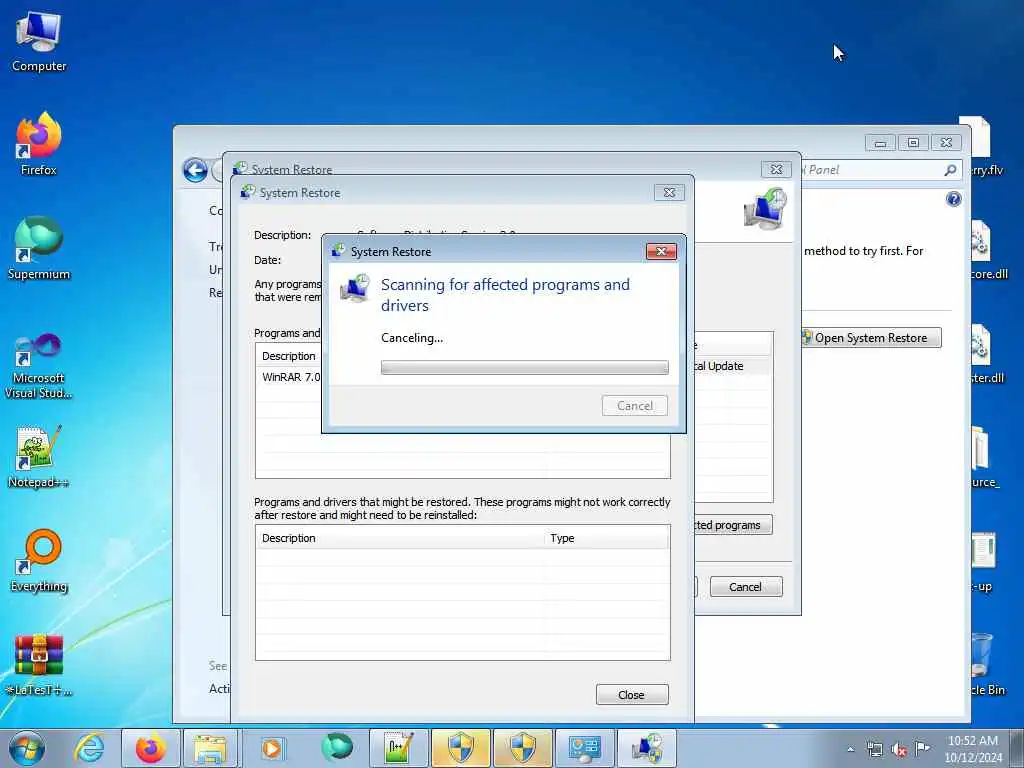The image size is (1024, 768).
Task: Open the Supermium desktop shortcut
Action: (39, 248)
